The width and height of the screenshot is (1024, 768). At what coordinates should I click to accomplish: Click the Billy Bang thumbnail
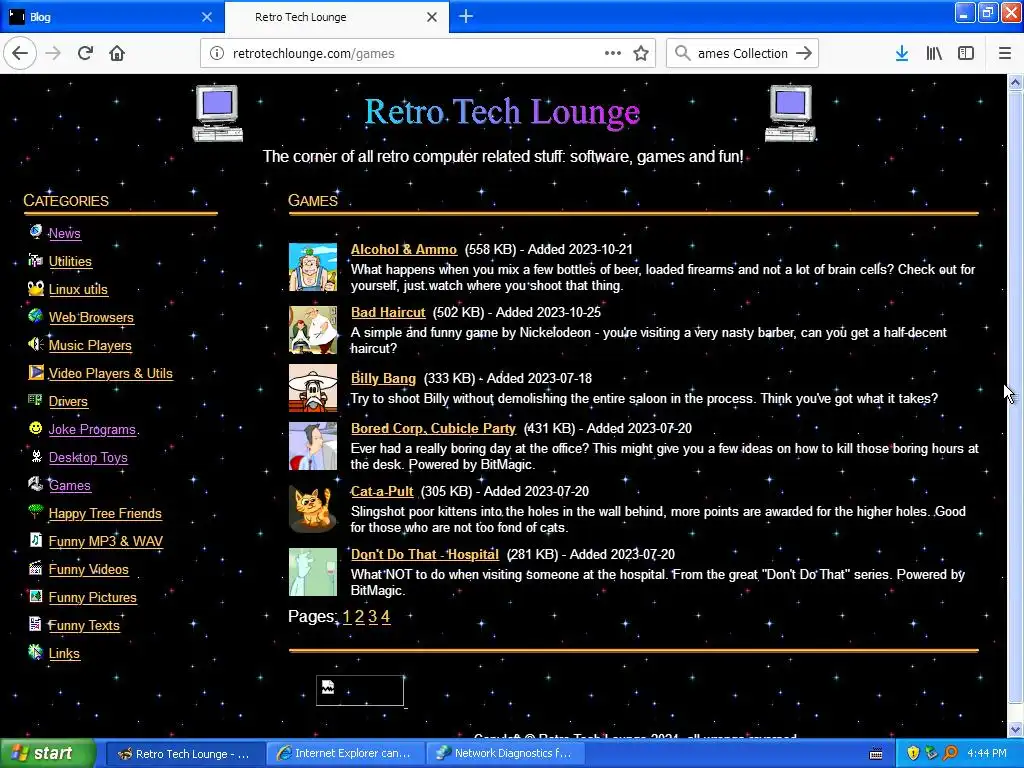click(x=313, y=388)
